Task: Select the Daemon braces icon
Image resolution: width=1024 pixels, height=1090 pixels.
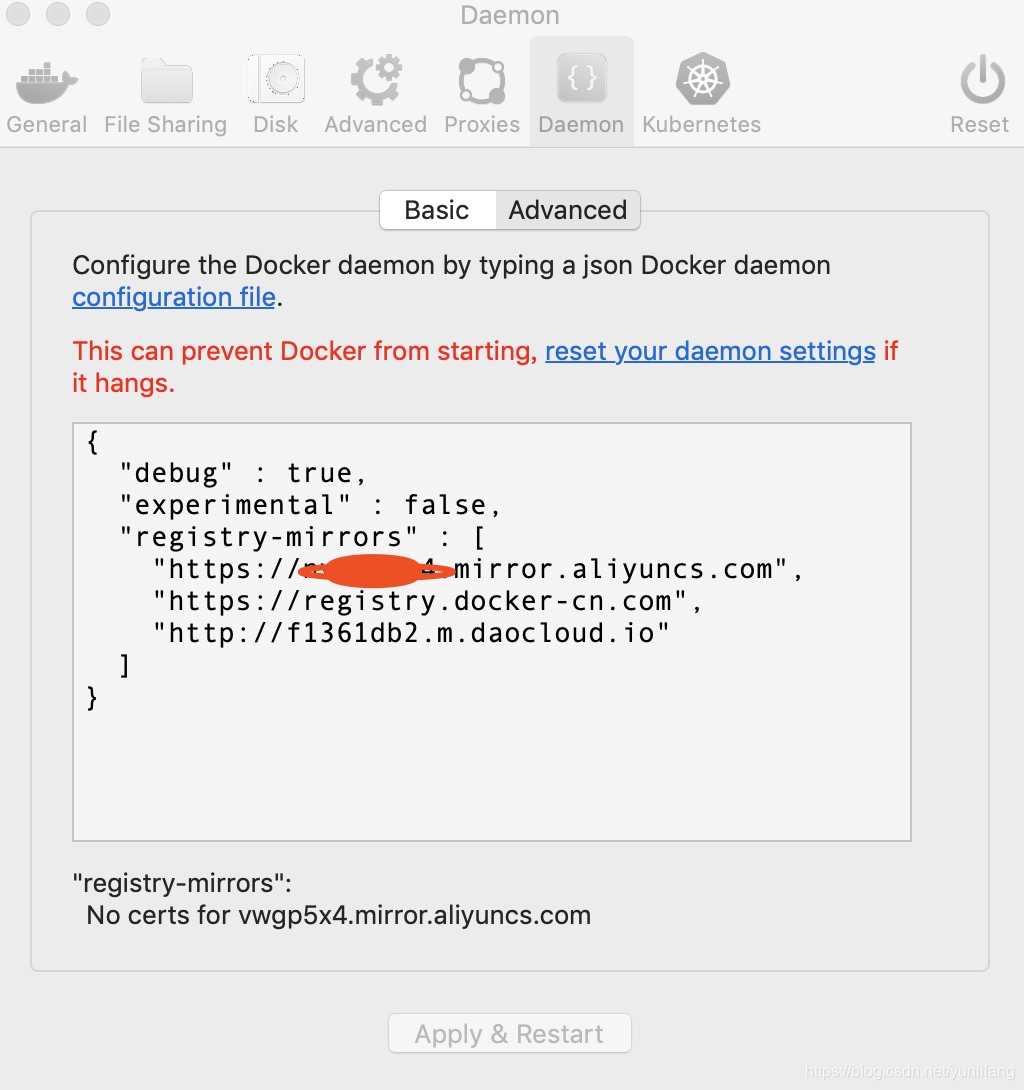Action: coord(582,78)
